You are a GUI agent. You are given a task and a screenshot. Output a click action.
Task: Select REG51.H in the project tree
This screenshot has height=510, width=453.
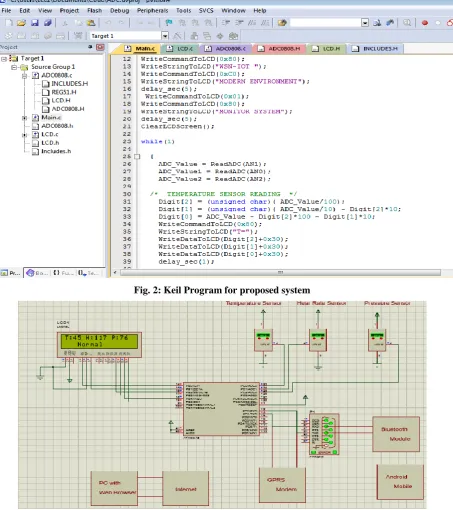point(60,92)
